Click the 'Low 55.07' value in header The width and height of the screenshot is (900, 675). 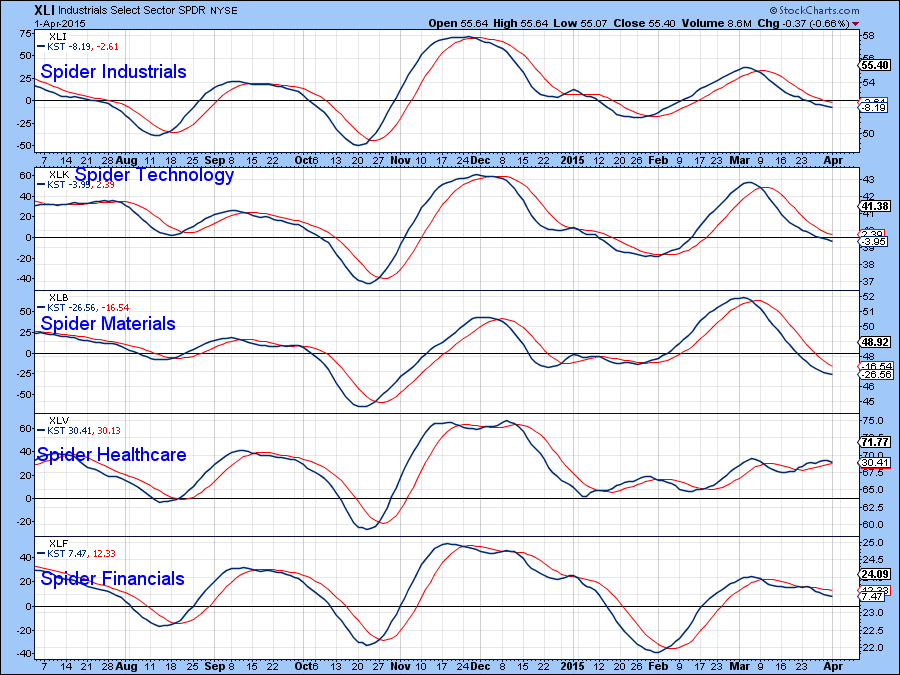[580, 24]
